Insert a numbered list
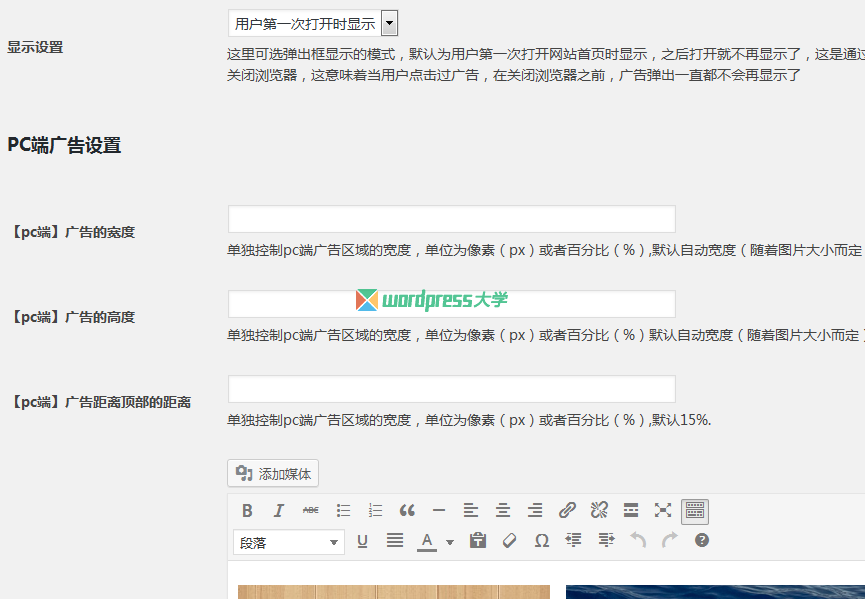The width and height of the screenshot is (865, 600). coord(375,511)
